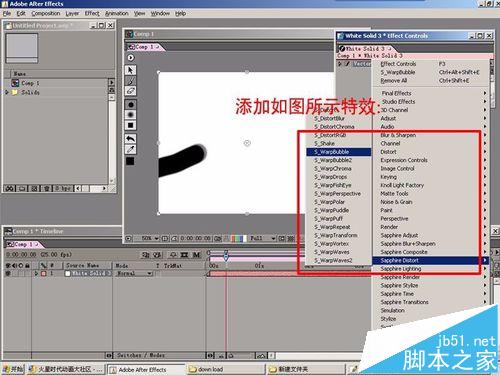
Task: Select the Paint Brush tool
Action: [x=130, y=80]
